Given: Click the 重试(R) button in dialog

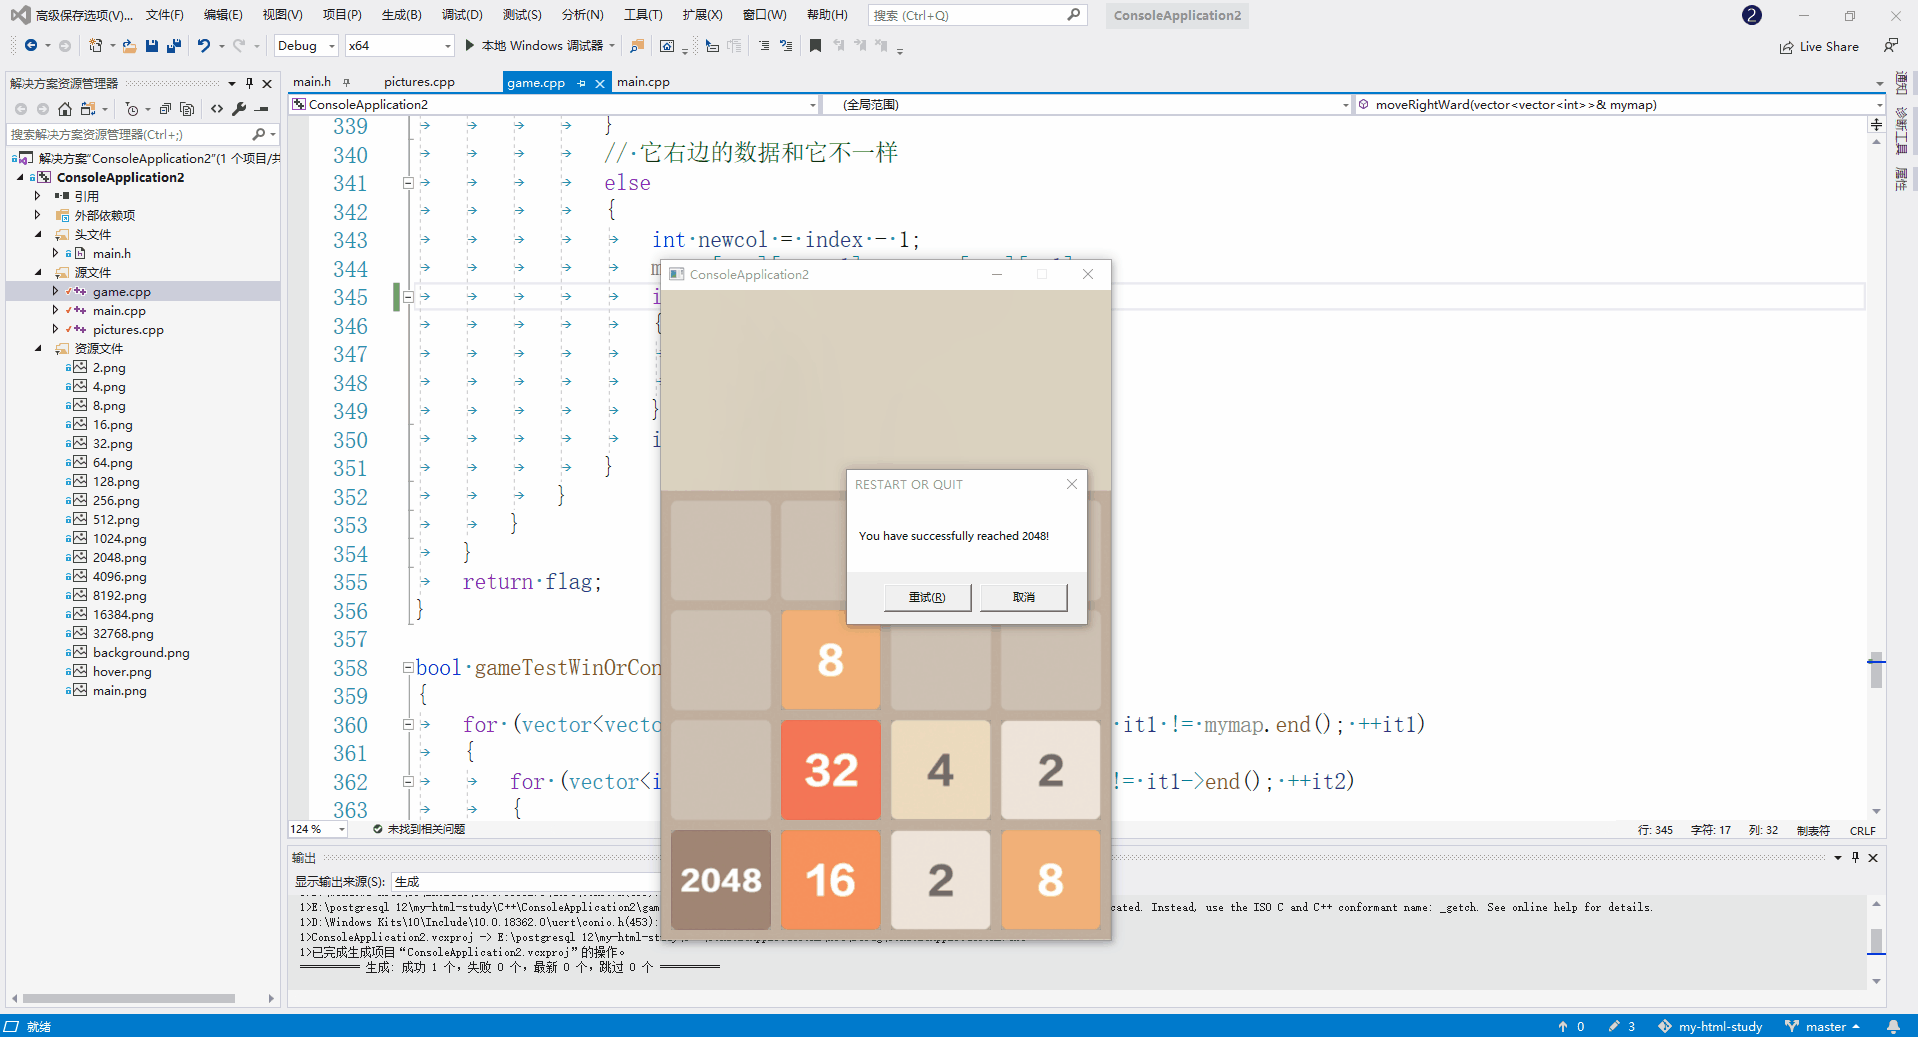Looking at the screenshot, I should (926, 597).
